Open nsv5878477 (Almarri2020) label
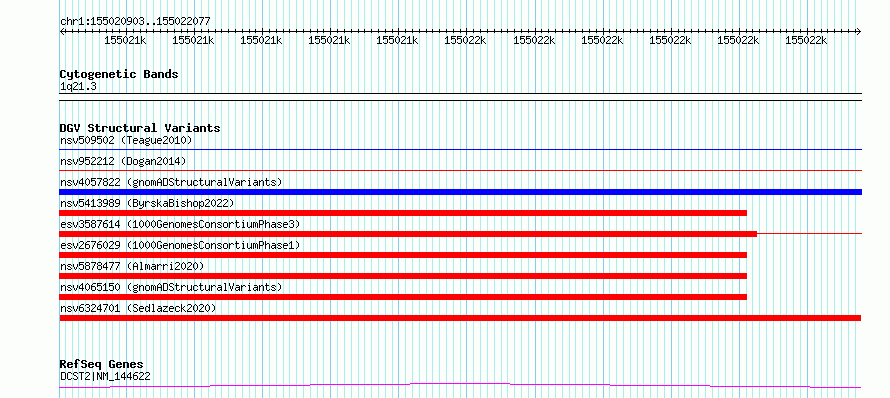890x398 pixels. pos(132,266)
